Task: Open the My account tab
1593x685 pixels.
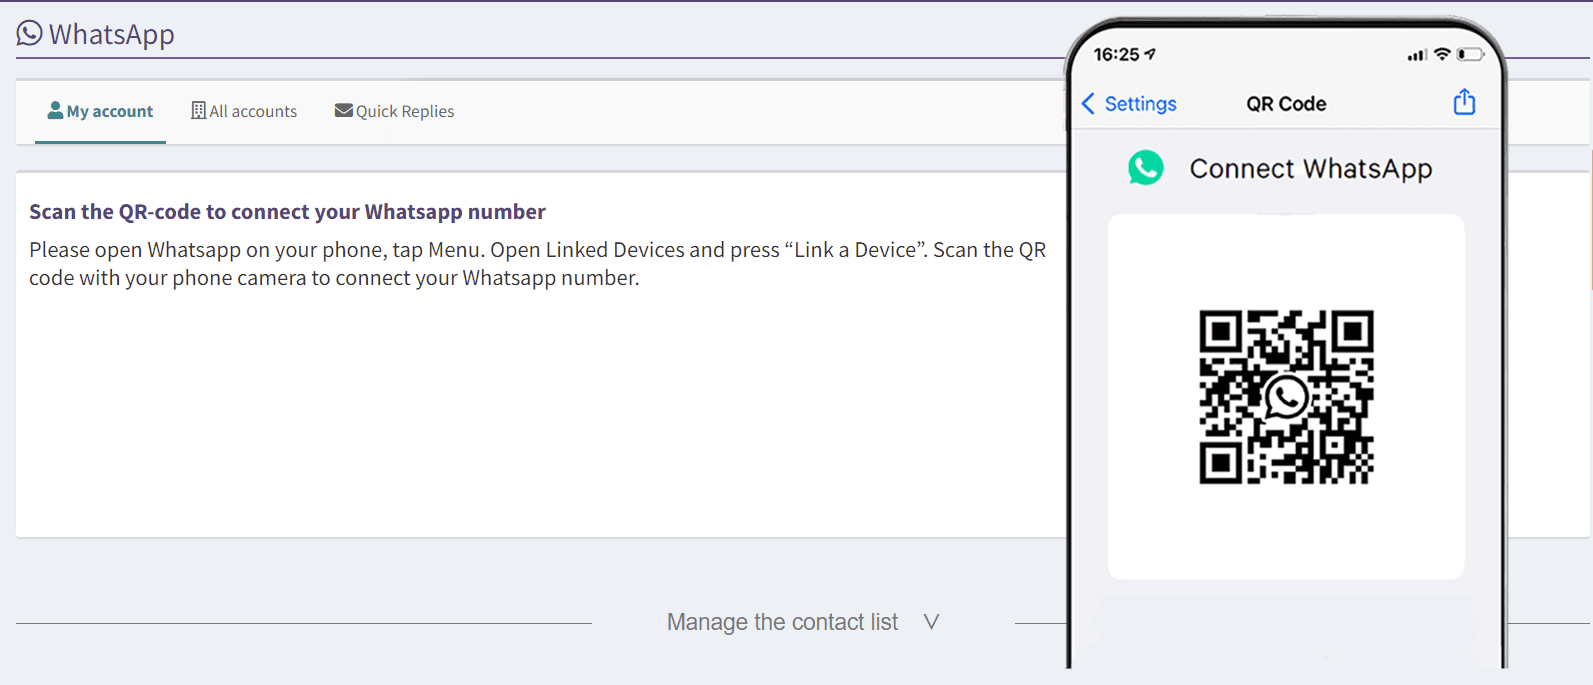Action: coord(100,111)
